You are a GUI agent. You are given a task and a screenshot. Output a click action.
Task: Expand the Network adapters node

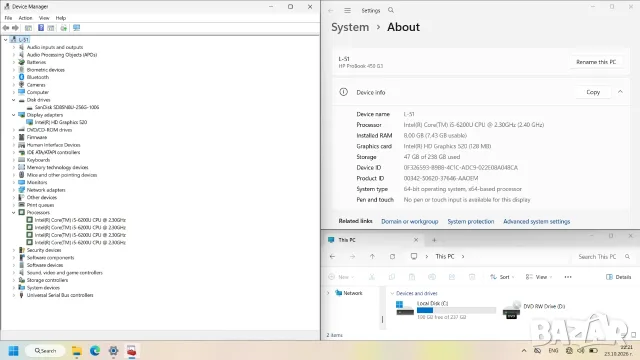pos(13,190)
